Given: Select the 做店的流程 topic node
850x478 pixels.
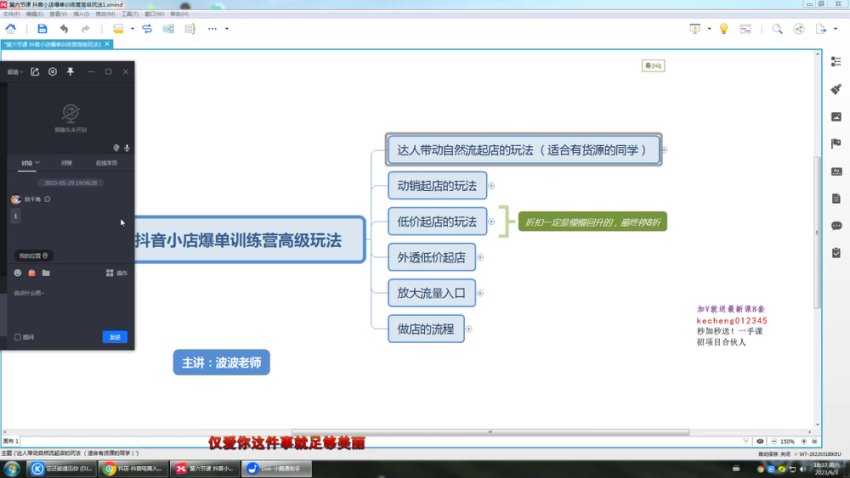Looking at the screenshot, I should click(425, 328).
